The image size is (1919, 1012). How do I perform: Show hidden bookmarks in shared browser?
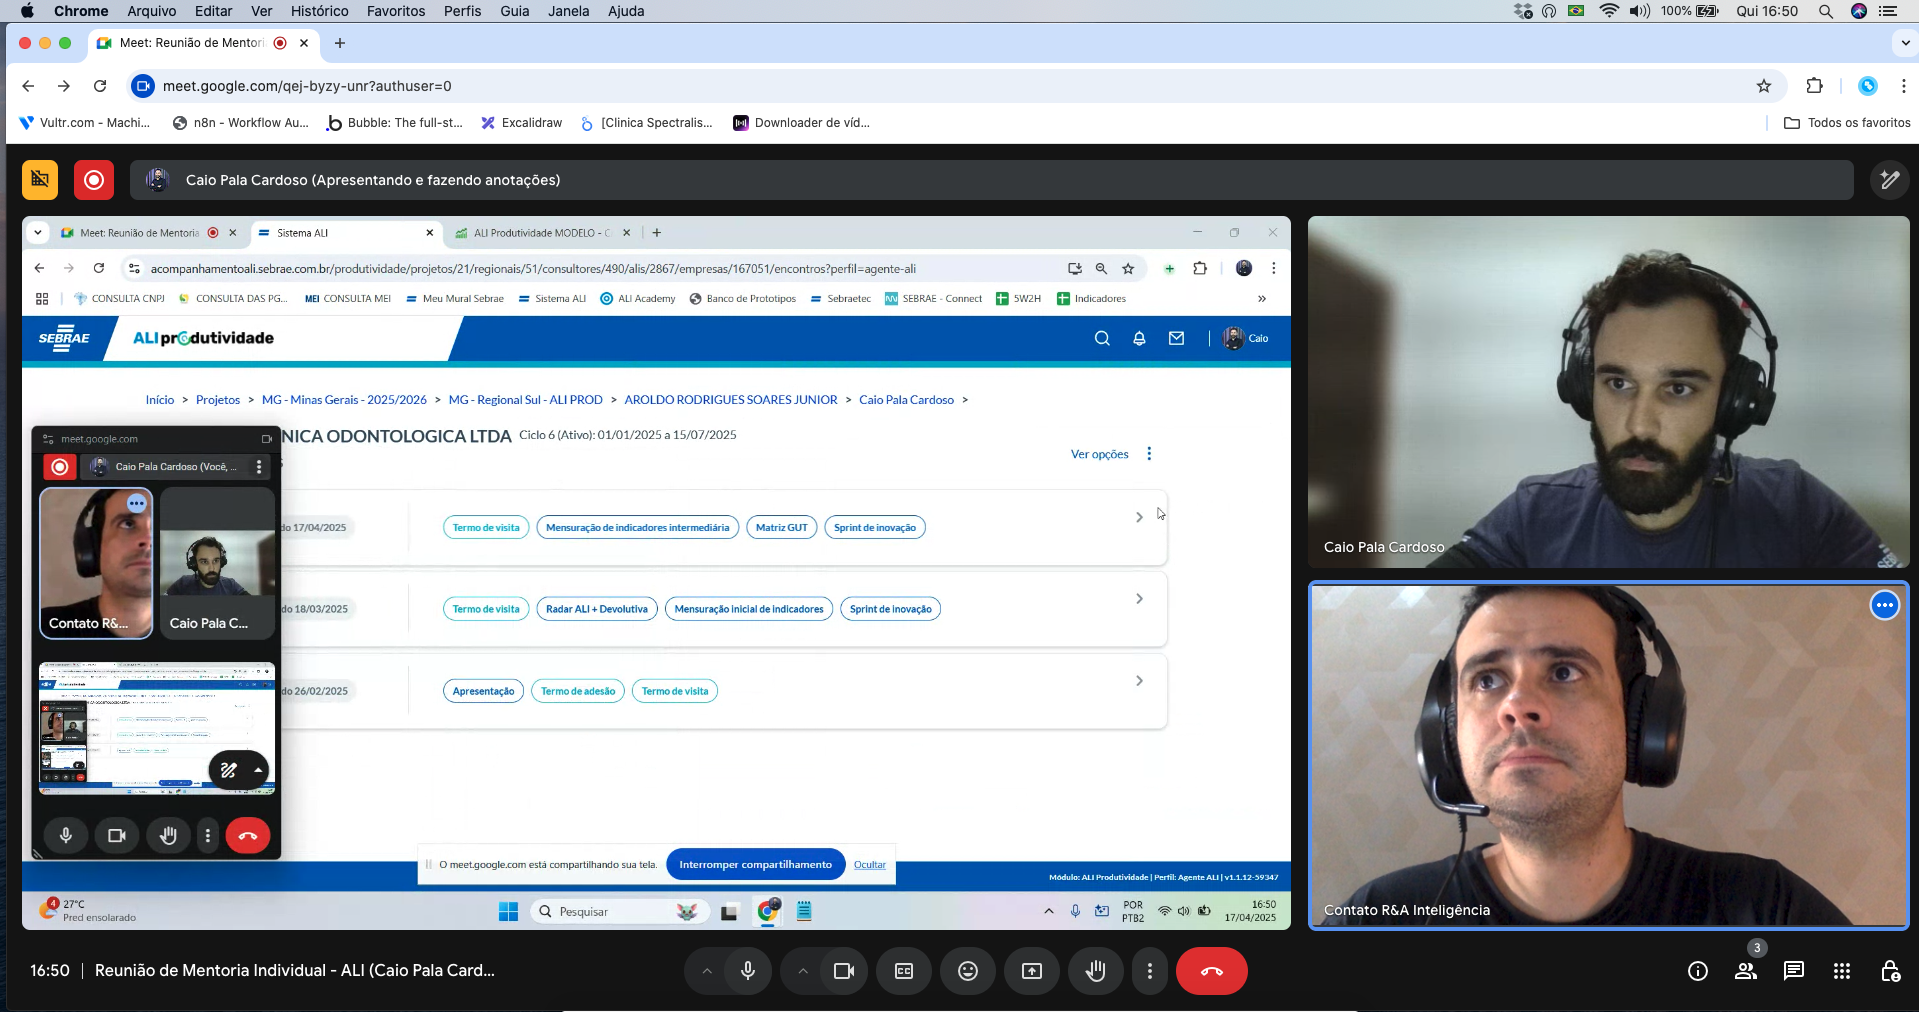pyautogui.click(x=1262, y=298)
